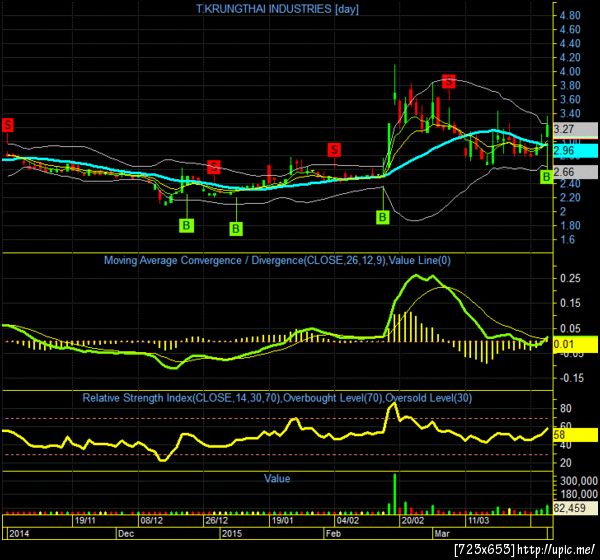This screenshot has width=600, height=560.
Task: Select the 2.66 lower band price label
Action: tap(576, 172)
